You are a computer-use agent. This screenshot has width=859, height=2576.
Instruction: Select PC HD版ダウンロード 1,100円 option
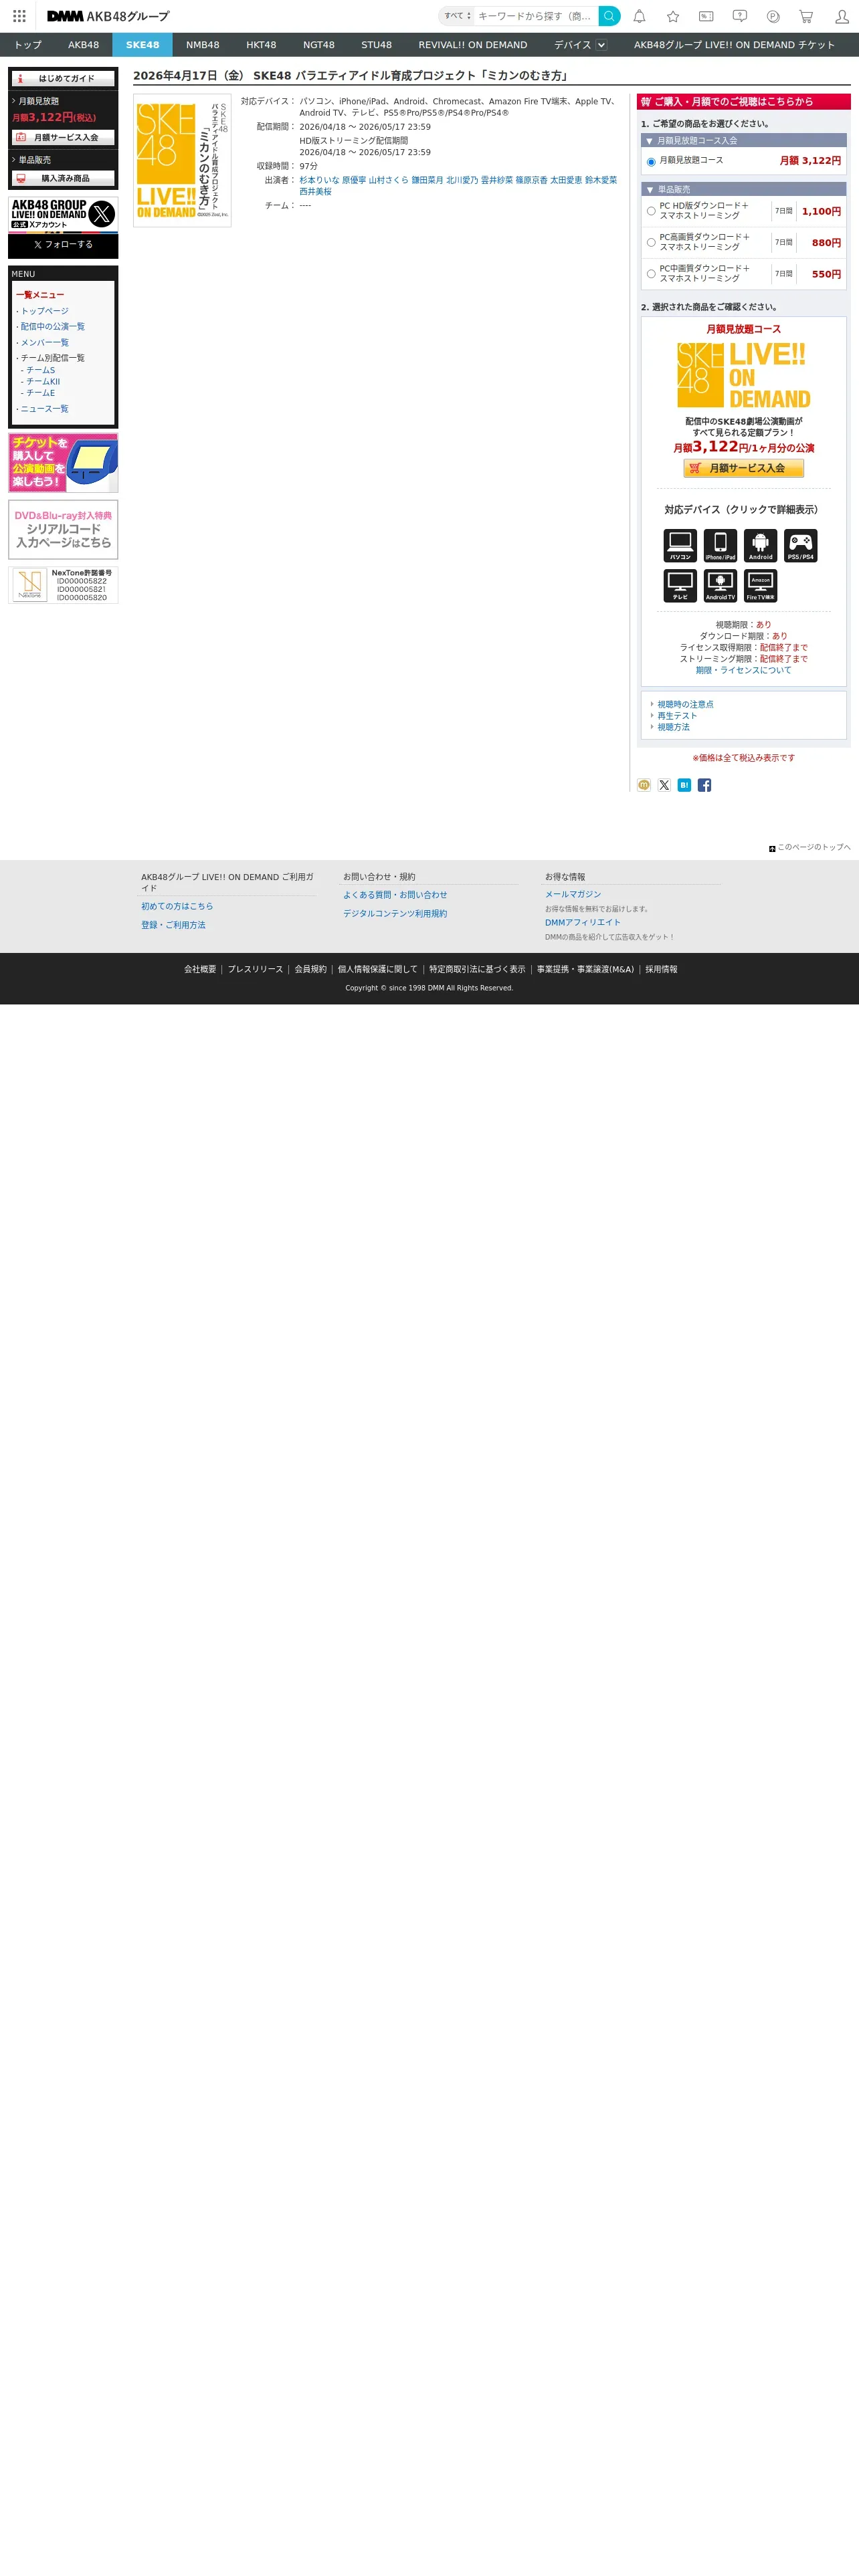click(651, 211)
